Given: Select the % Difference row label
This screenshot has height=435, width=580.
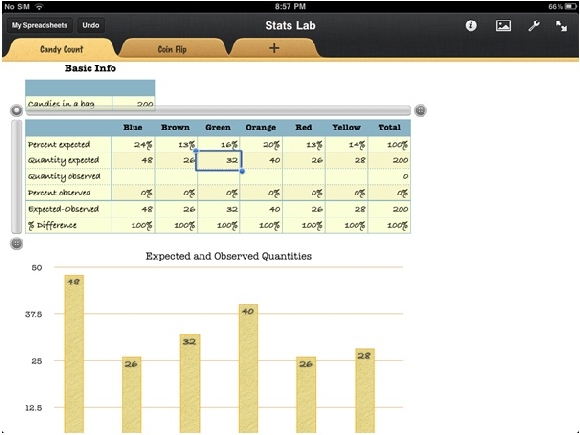Looking at the screenshot, I should click(68, 225).
